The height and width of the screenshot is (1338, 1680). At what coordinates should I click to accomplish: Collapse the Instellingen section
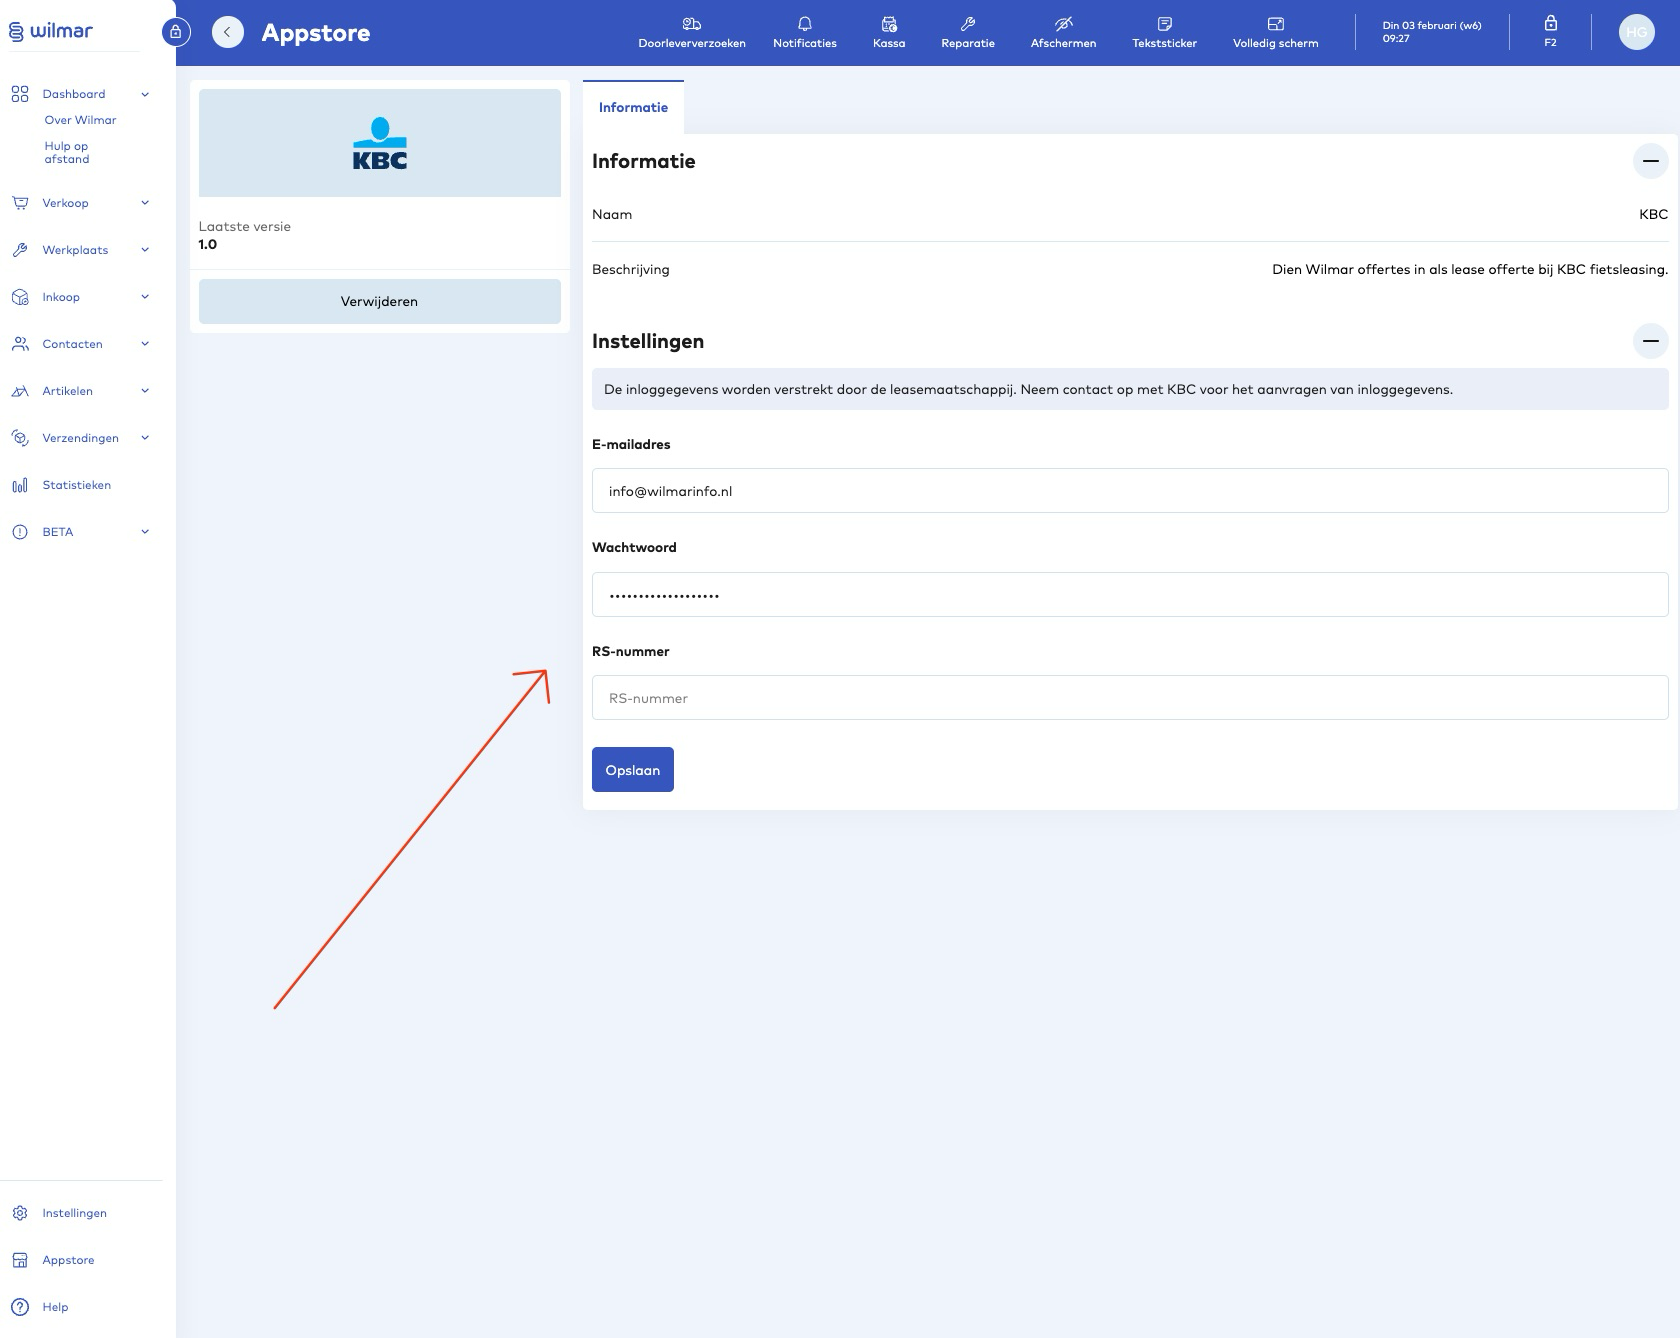point(1650,341)
